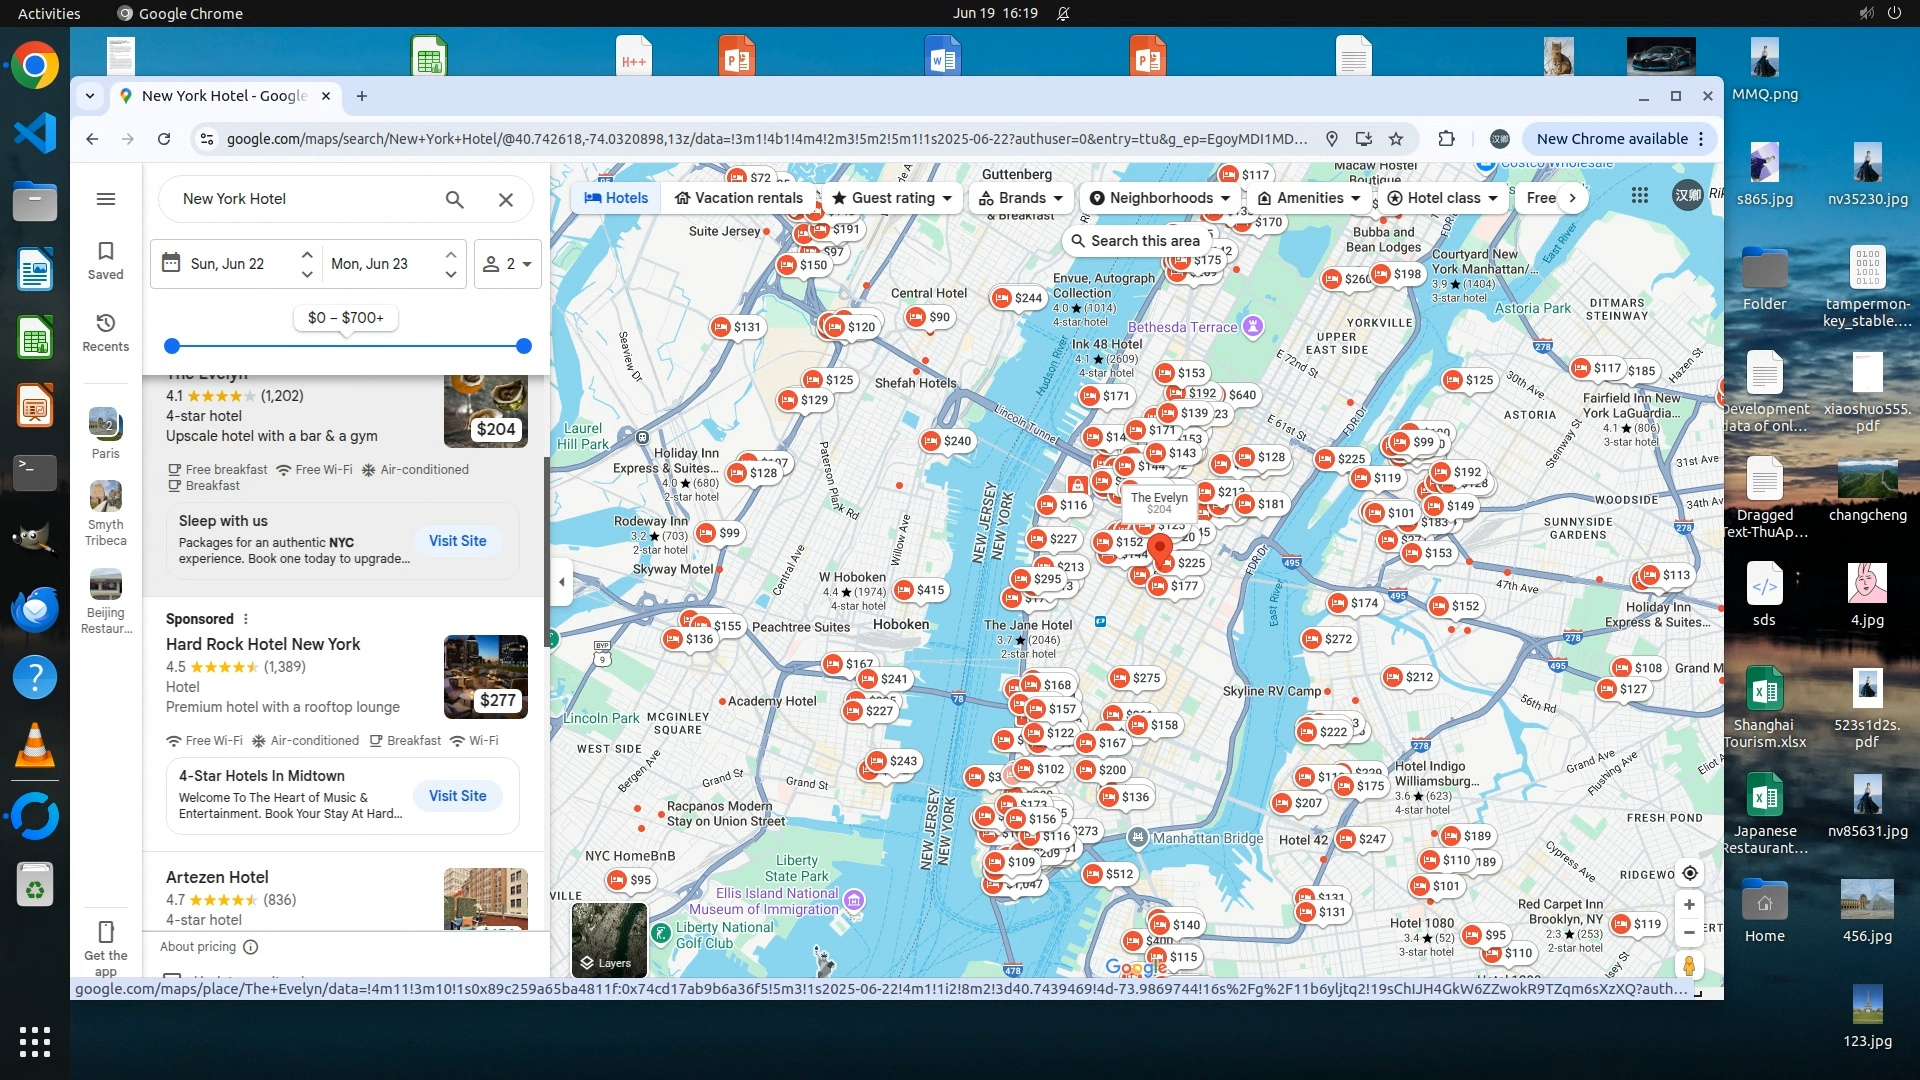Switch to the New York Hotel browser tab
Screen dimensions: 1920x1080
tap(224, 96)
